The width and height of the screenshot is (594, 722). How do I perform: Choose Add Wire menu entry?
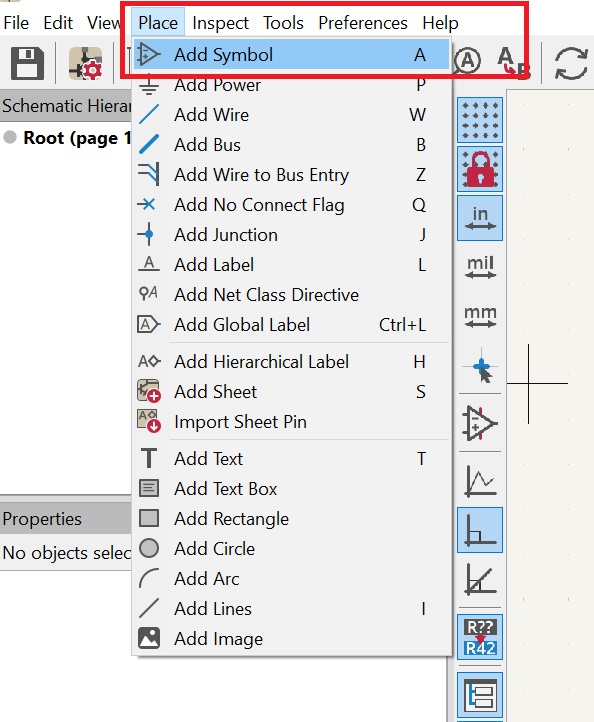point(291,115)
